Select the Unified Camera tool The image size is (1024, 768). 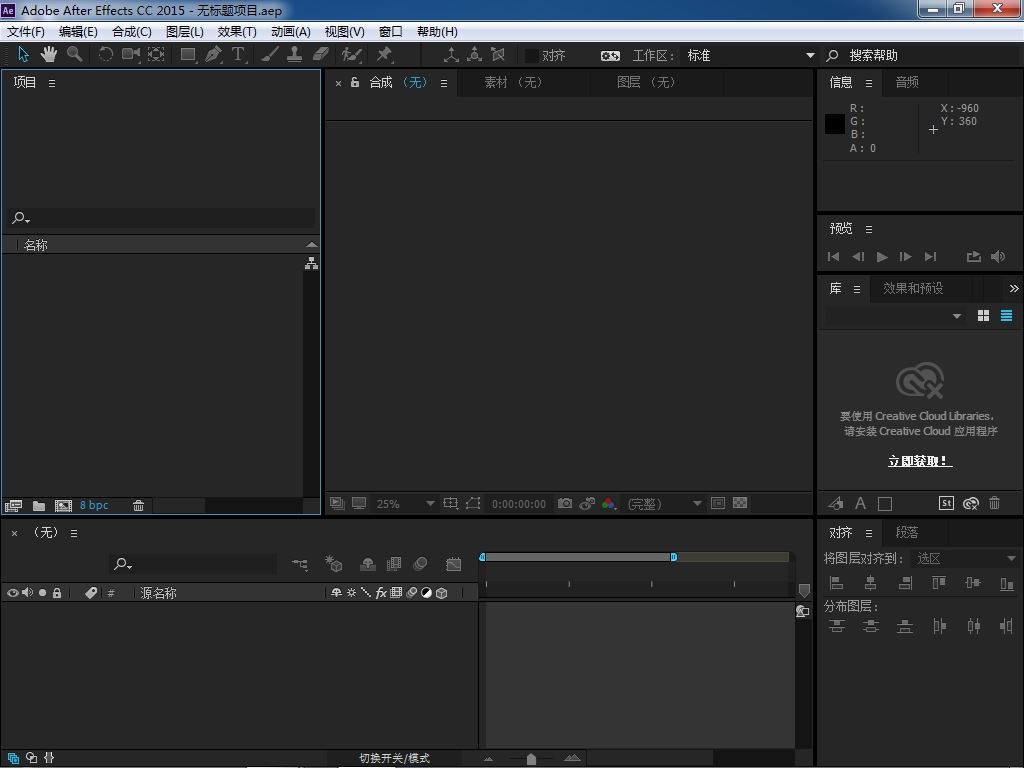coord(131,55)
